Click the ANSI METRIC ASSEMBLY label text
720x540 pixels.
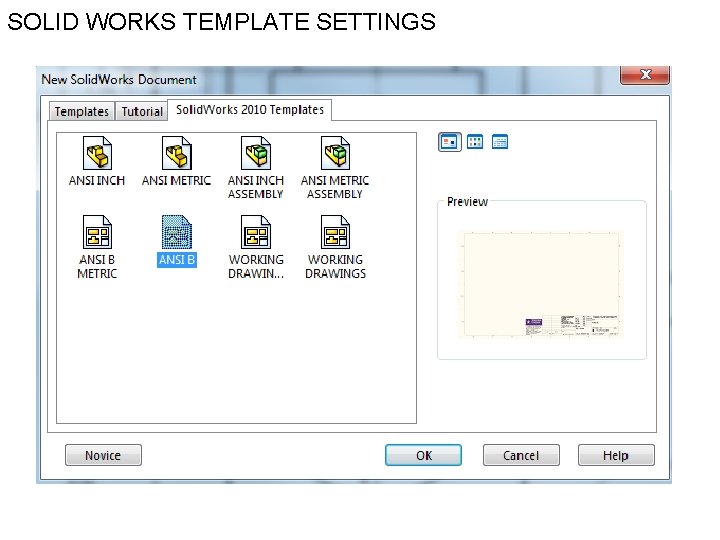(335, 187)
